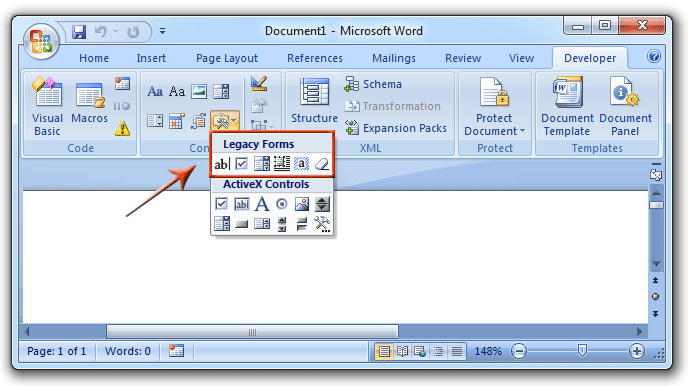Expand the Undo history arrow
Screen dimensions: 688x386
click(115, 32)
